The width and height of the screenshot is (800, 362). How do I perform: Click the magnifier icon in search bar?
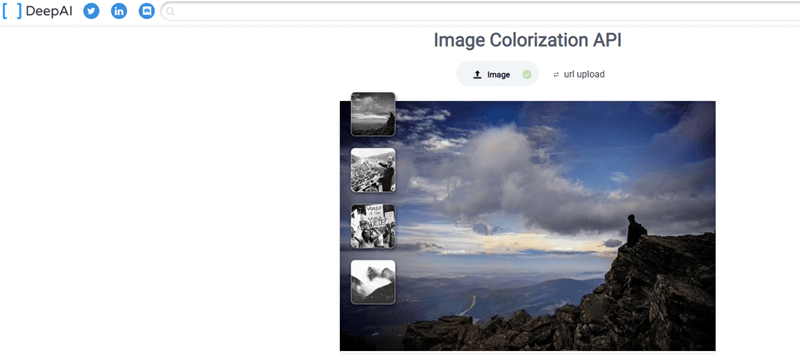point(171,11)
